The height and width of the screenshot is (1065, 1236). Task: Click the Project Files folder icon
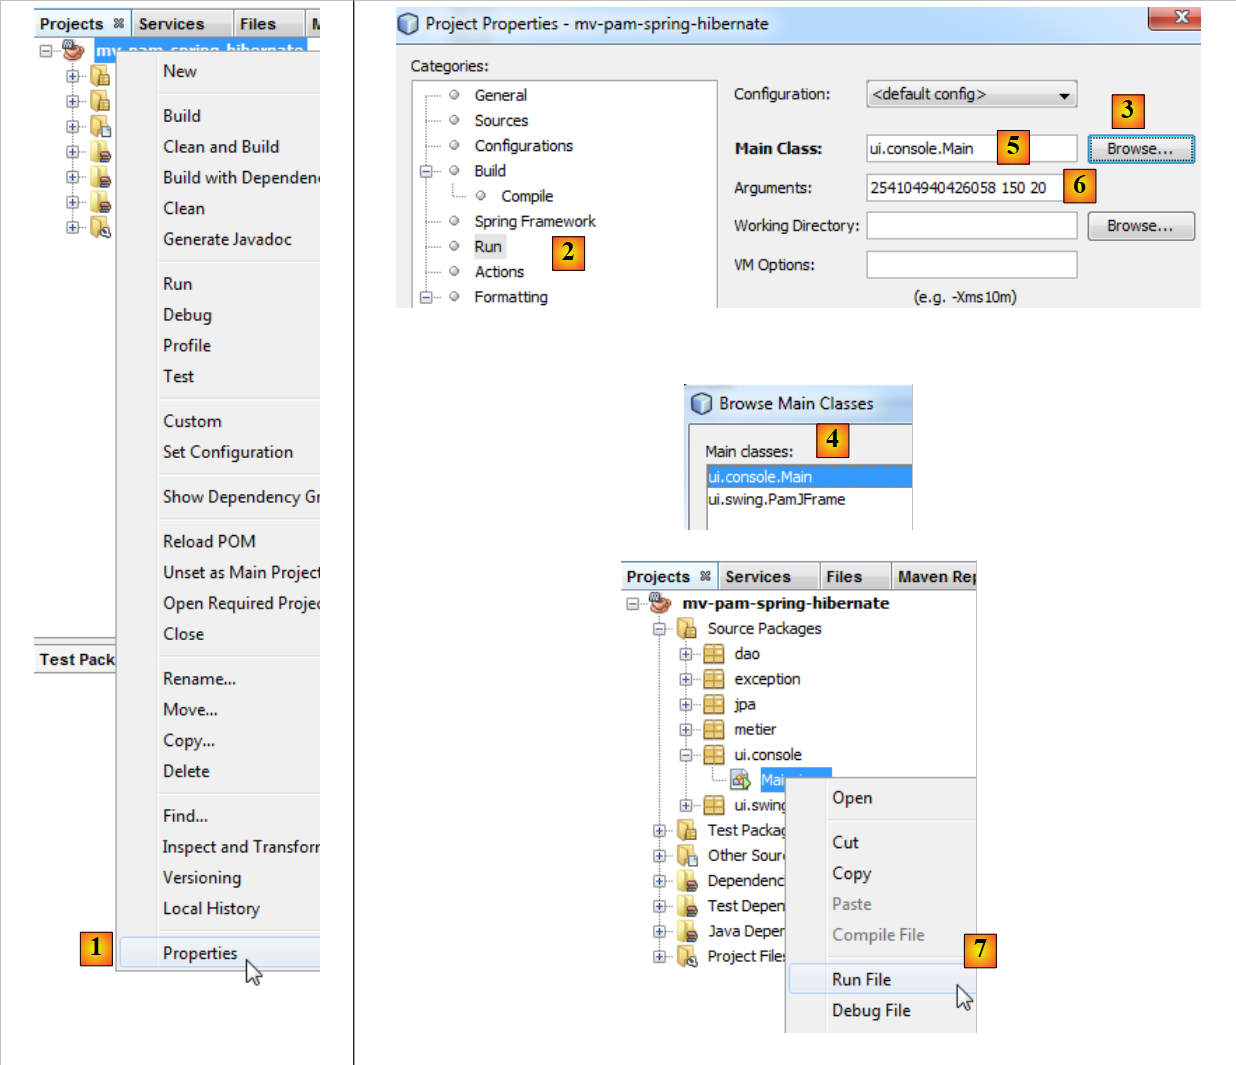click(686, 956)
